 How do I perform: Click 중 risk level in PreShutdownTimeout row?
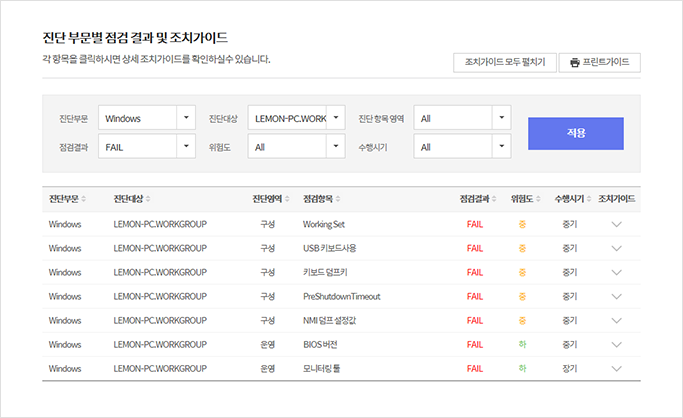(x=522, y=297)
